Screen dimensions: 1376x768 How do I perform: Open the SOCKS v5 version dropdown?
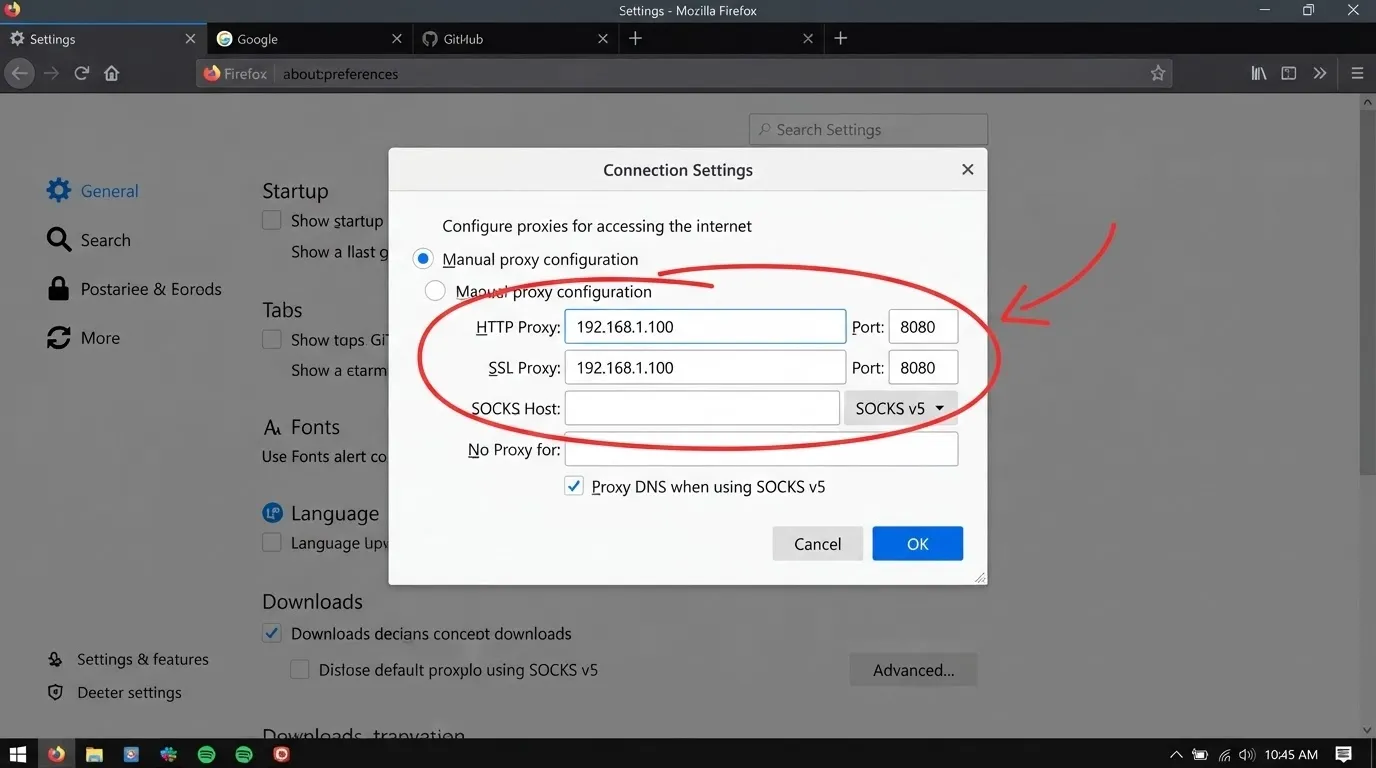pos(901,408)
